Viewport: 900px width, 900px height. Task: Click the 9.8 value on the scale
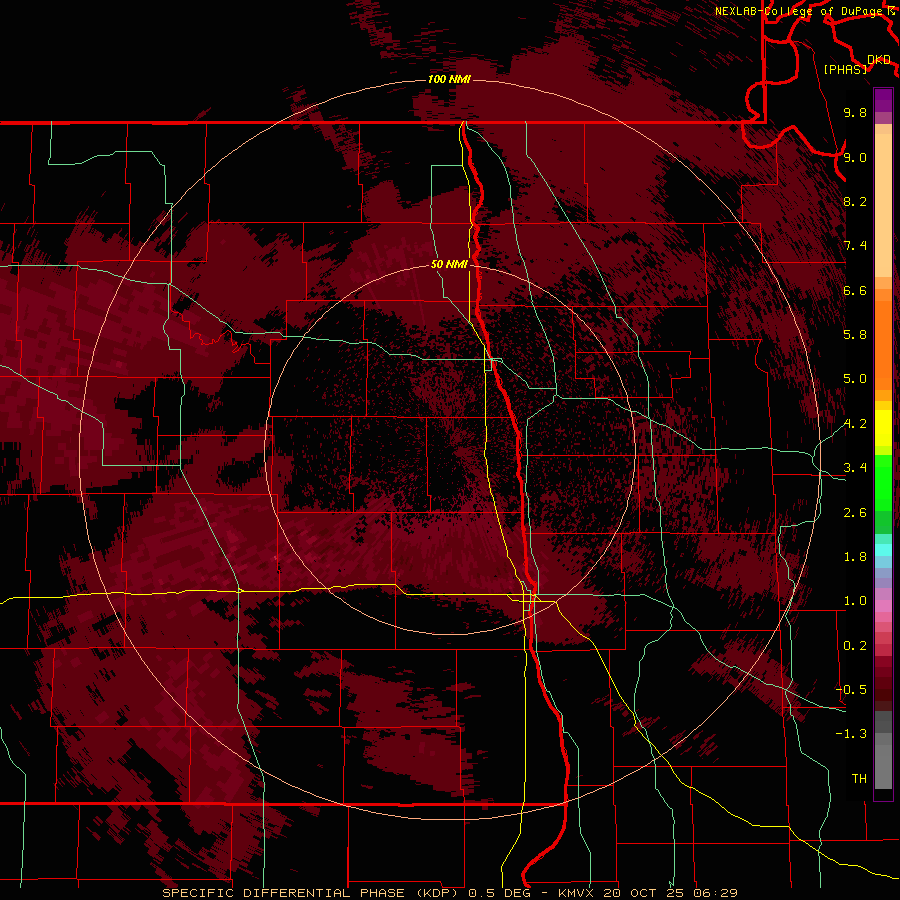pos(855,112)
